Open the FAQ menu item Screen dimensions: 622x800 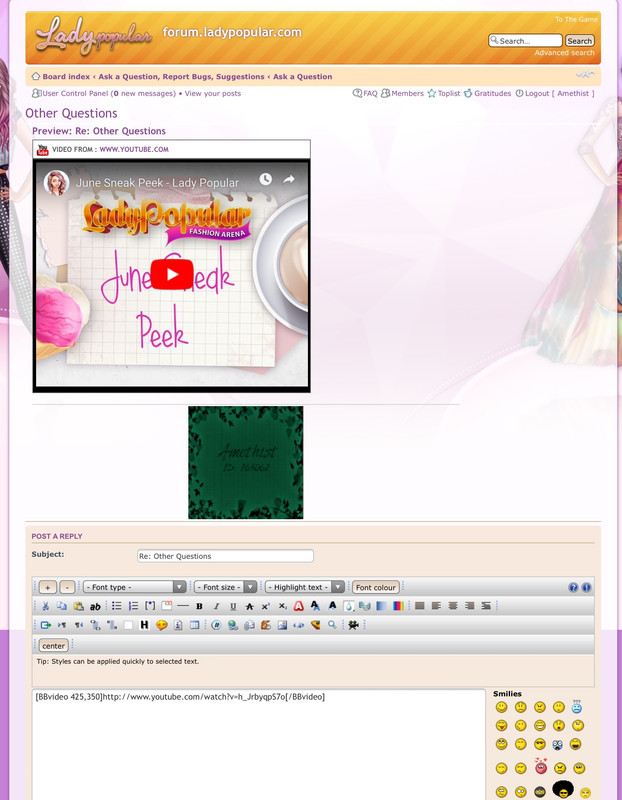point(365,93)
